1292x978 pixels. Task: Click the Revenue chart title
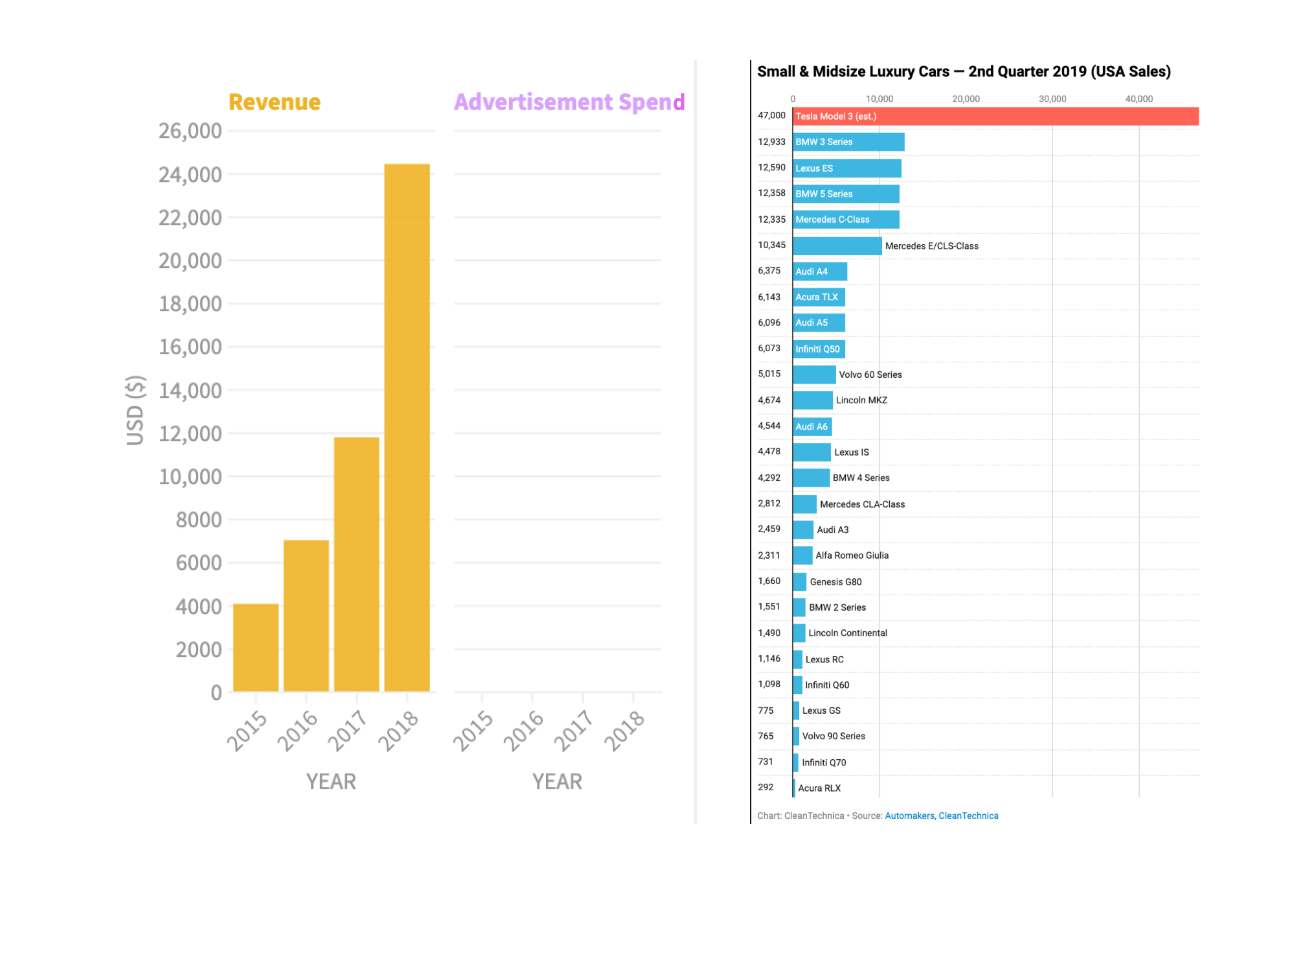(x=275, y=102)
